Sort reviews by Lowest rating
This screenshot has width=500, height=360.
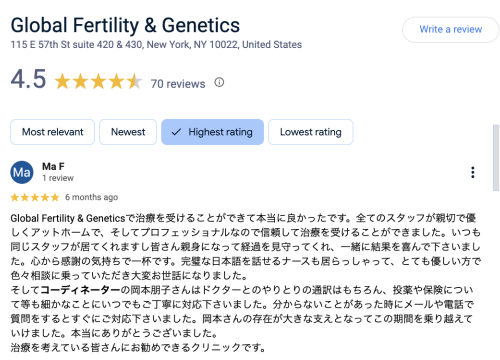coord(311,132)
